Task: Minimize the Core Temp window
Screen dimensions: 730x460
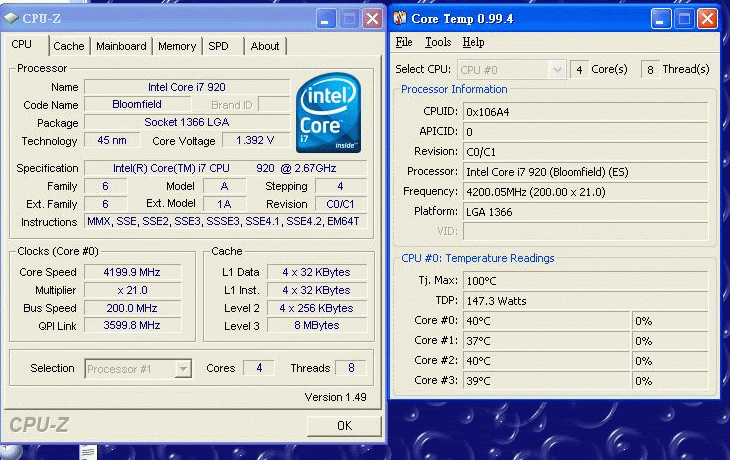Action: tap(661, 19)
